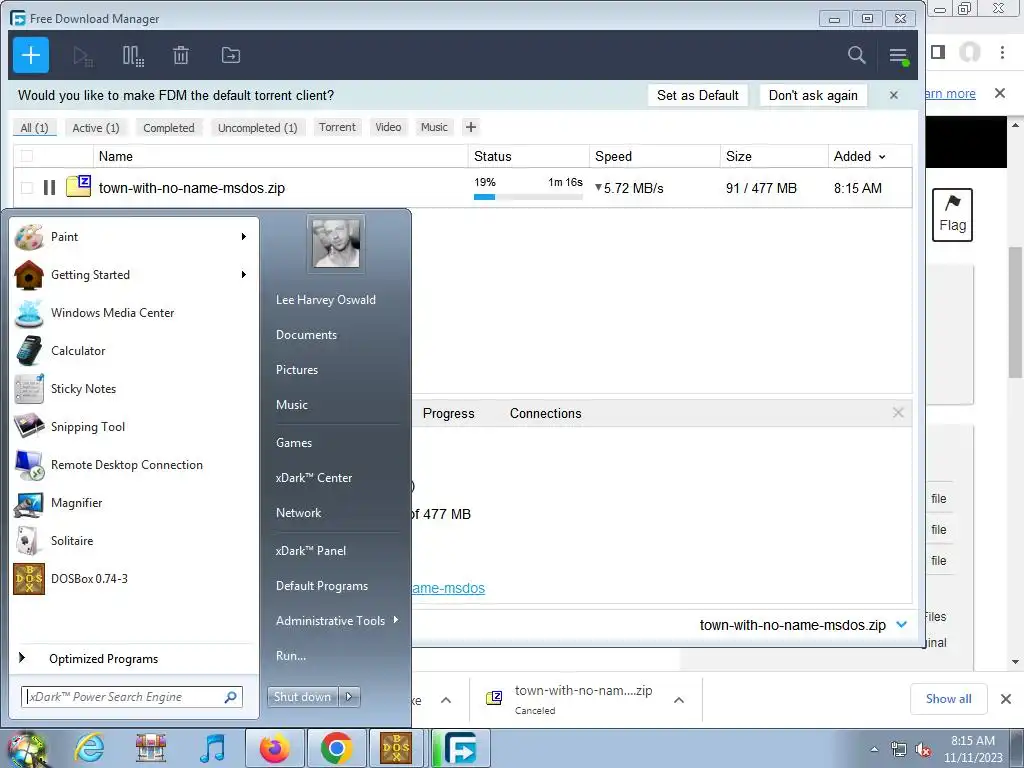This screenshot has width=1024, height=768.
Task: Switch to Uncompleted (1) filter
Action: [x=257, y=128]
